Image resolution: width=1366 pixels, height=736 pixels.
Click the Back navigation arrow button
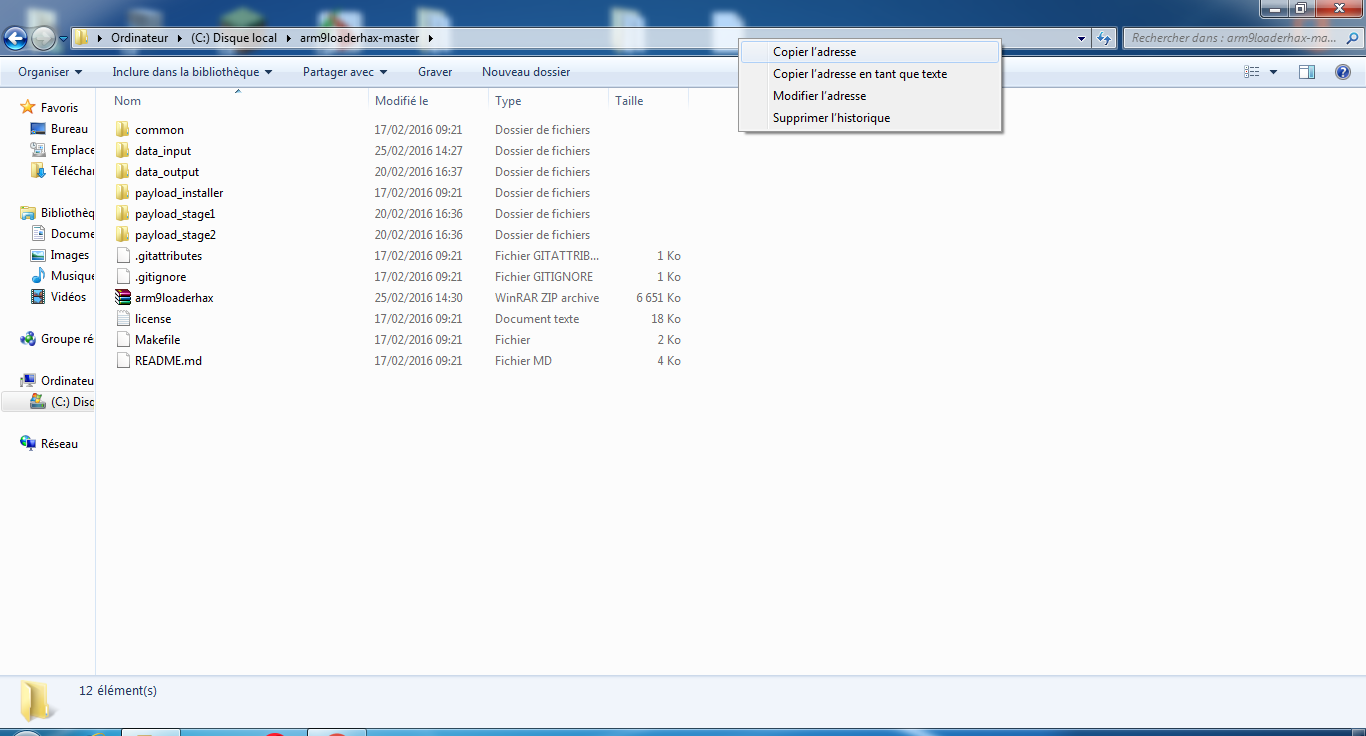pyautogui.click(x=15, y=39)
